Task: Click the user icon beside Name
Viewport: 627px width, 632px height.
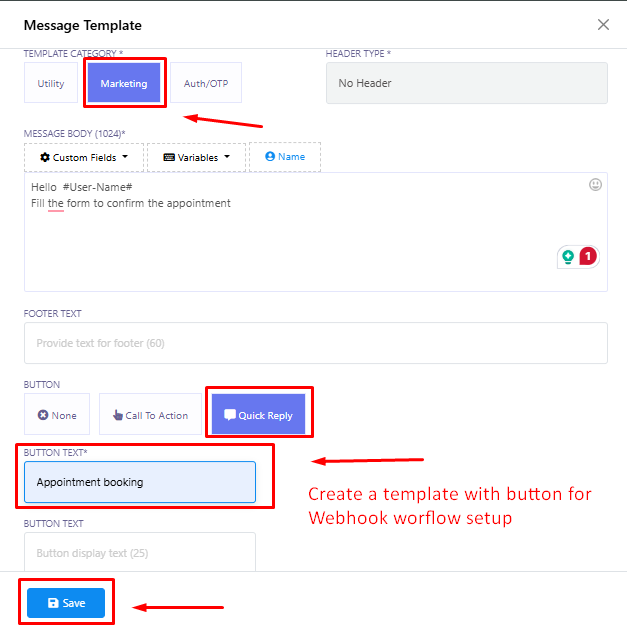Action: [x=270, y=156]
